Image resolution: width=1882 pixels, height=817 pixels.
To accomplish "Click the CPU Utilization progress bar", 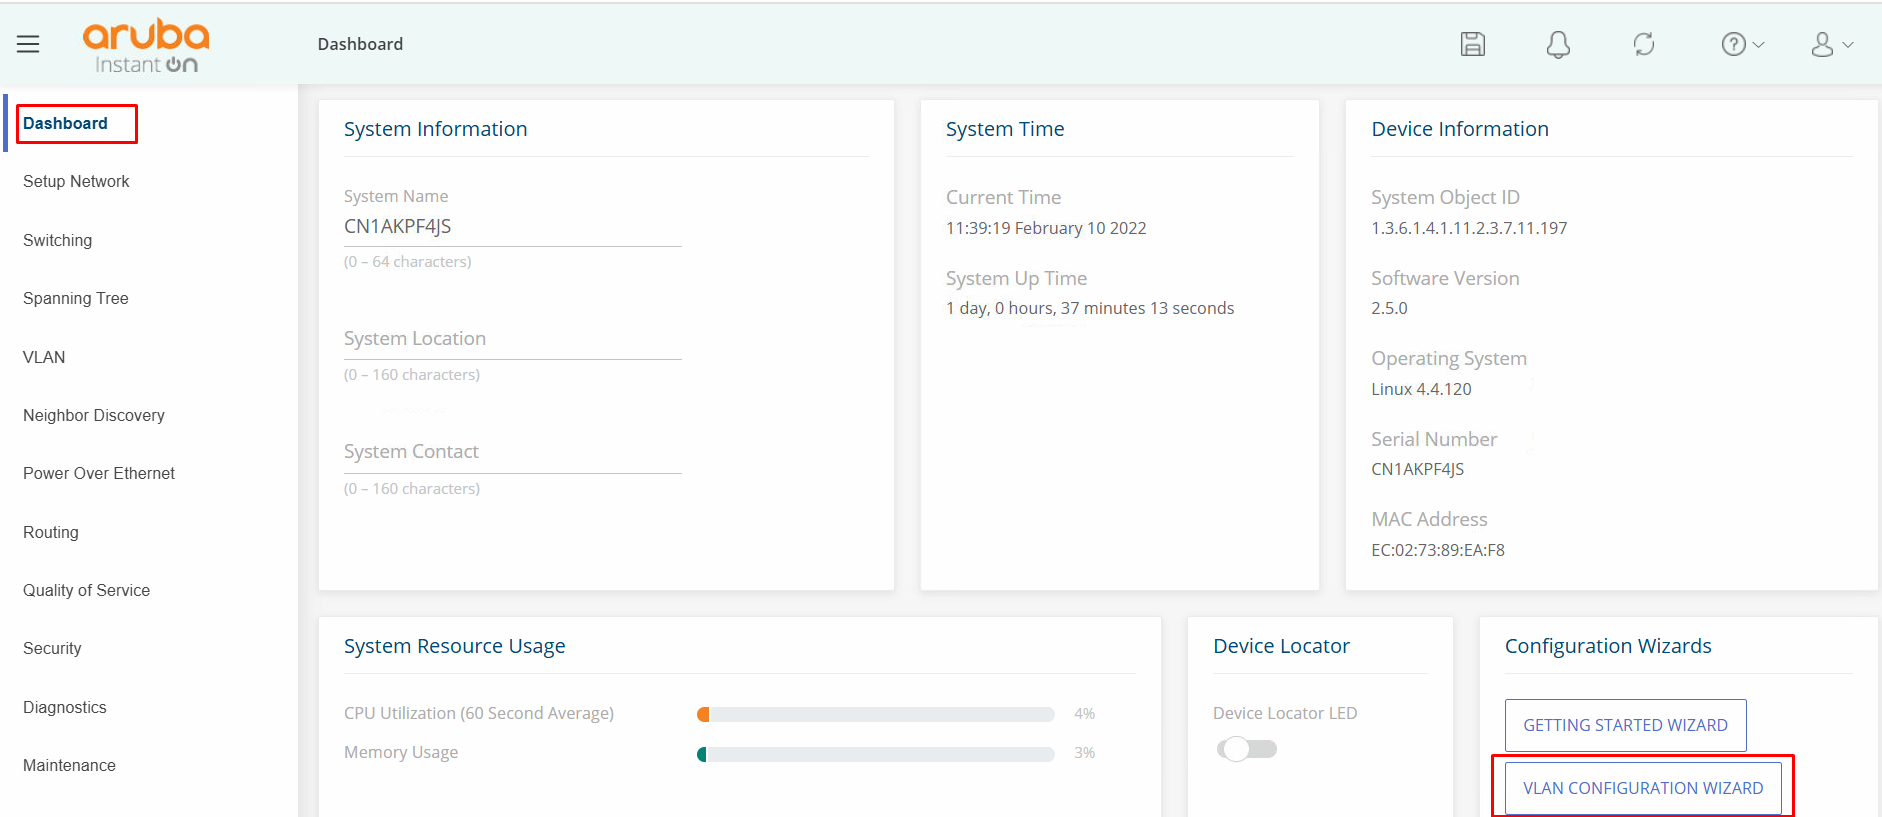I will pyautogui.click(x=875, y=714).
